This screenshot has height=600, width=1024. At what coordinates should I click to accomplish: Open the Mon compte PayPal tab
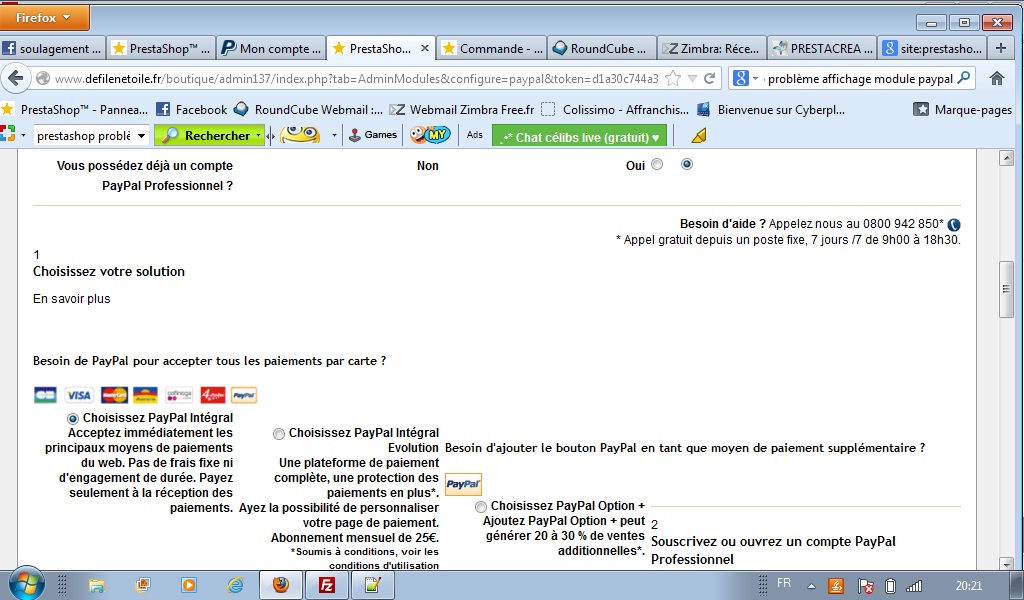[x=272, y=48]
